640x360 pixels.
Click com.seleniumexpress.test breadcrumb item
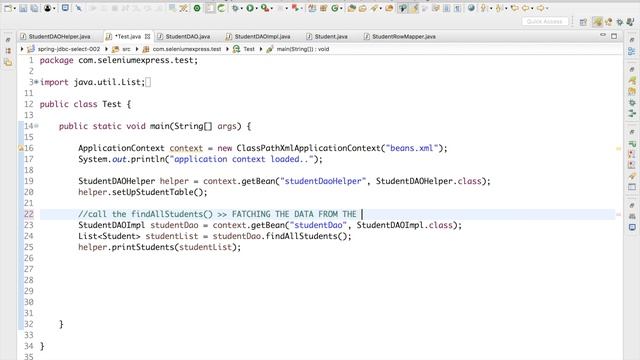(x=187, y=49)
